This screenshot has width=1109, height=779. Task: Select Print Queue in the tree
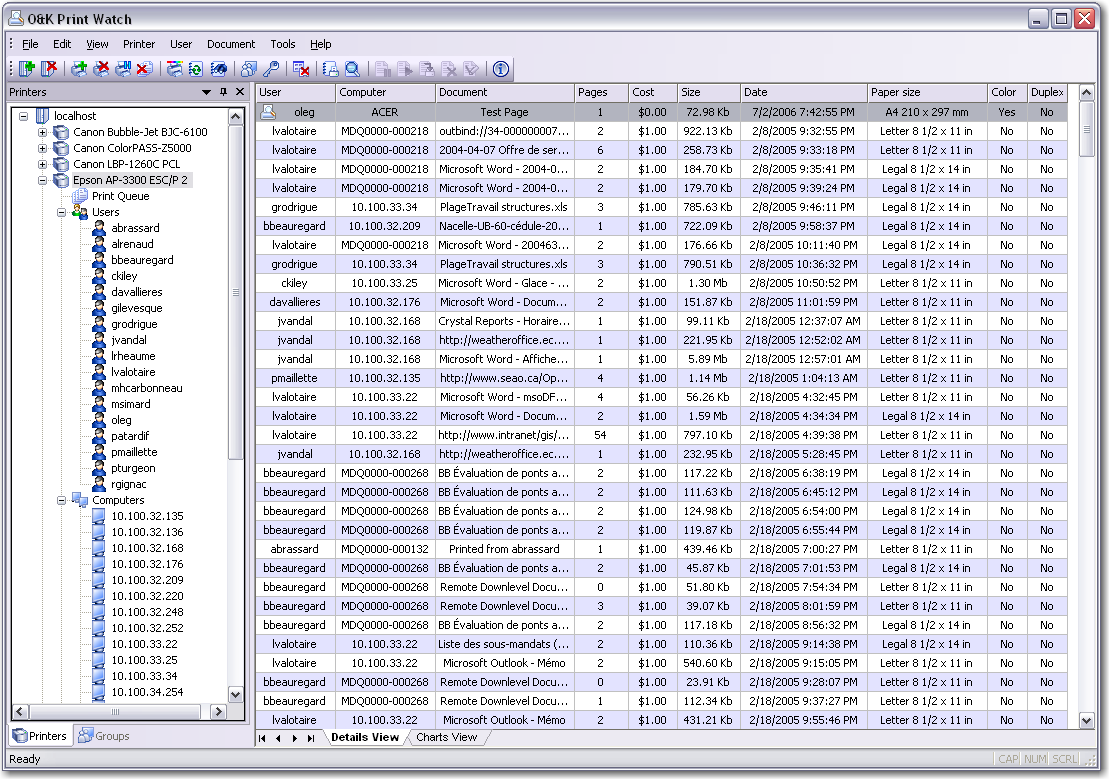pos(120,196)
